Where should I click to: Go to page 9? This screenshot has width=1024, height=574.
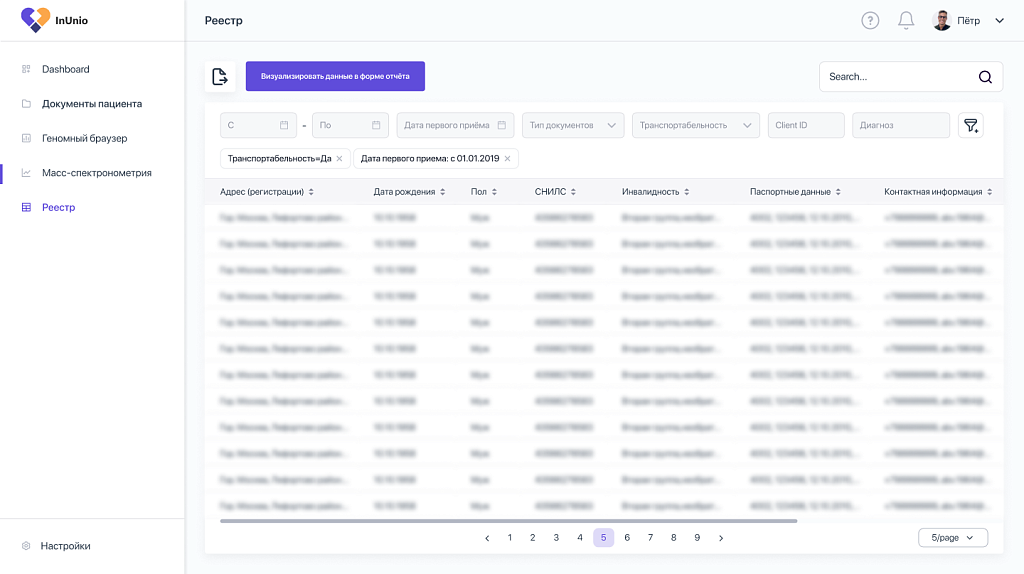pyautogui.click(x=697, y=538)
